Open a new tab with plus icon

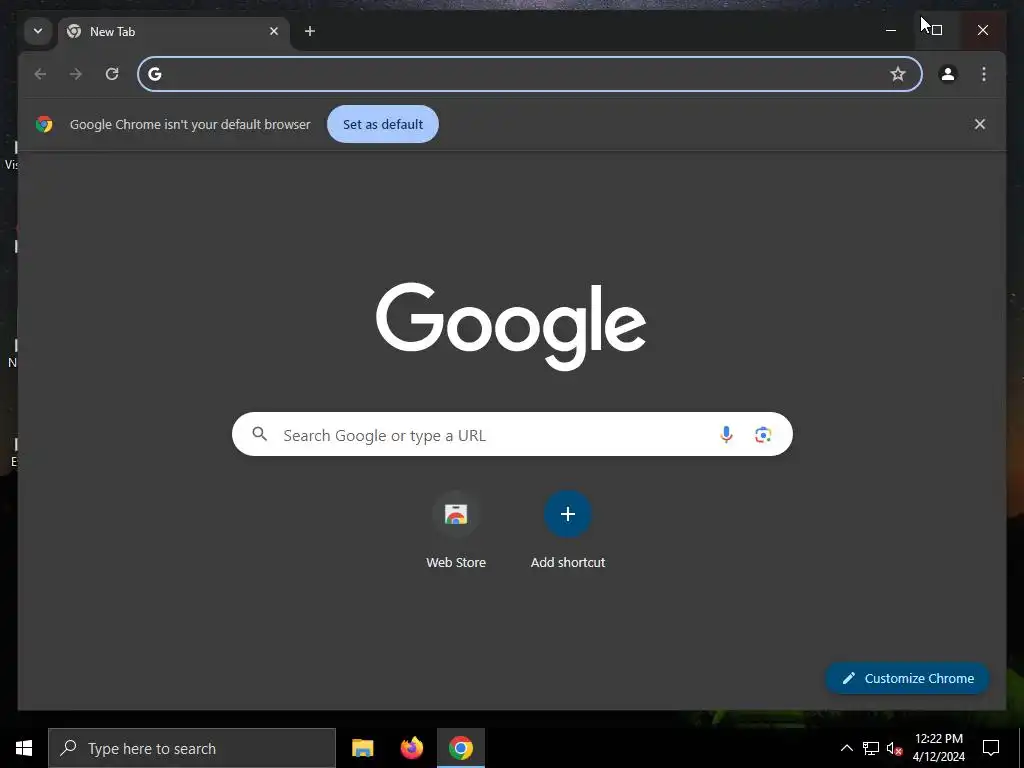tap(310, 31)
